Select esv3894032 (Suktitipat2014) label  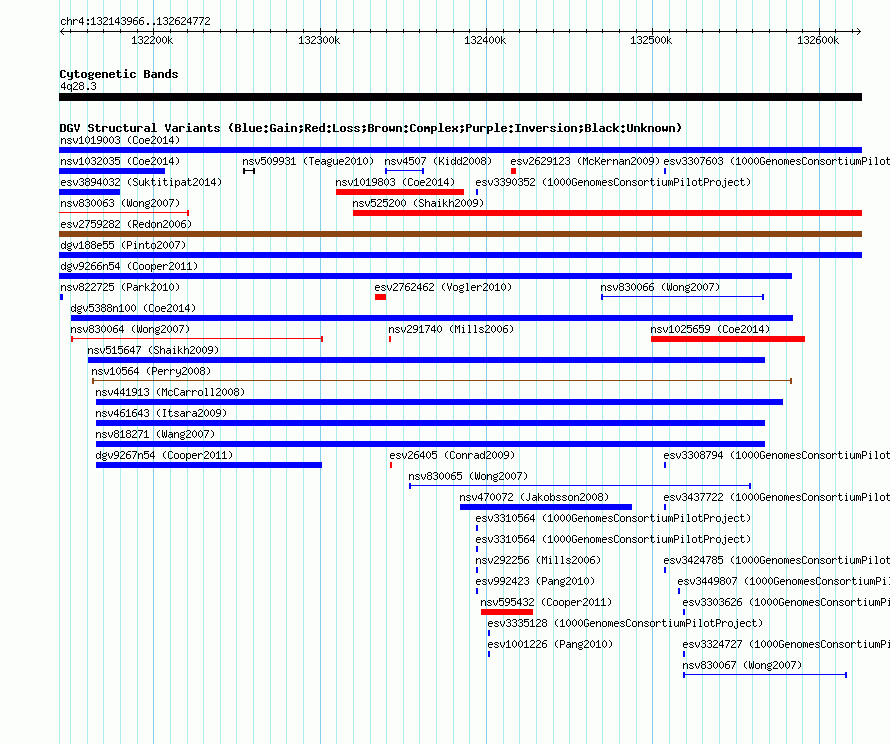[141, 182]
